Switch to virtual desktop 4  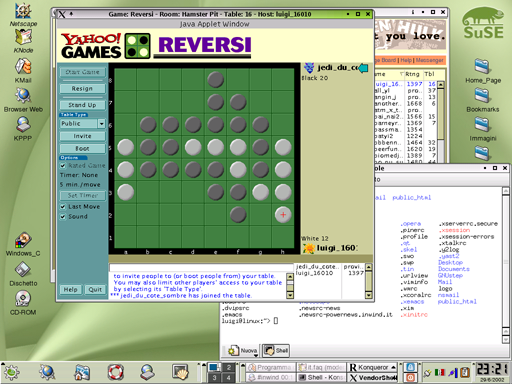(229, 378)
